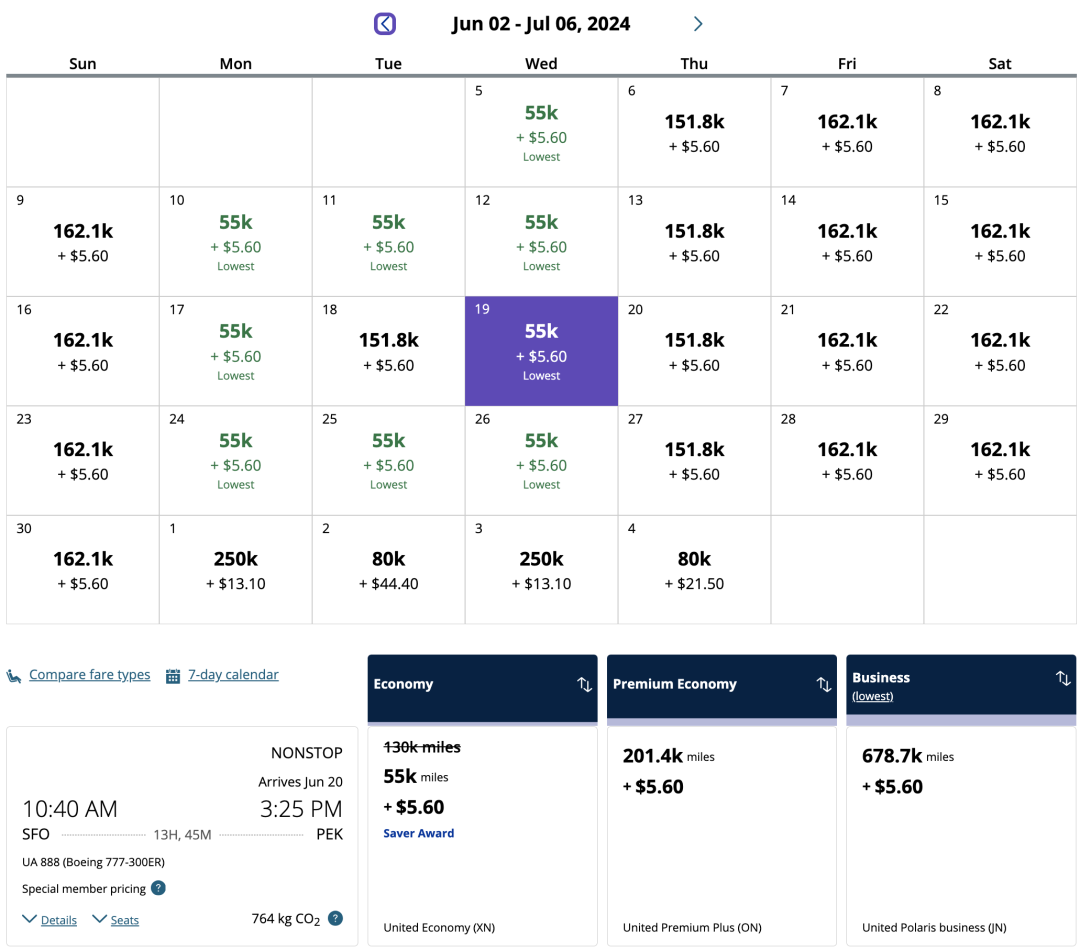Choose Premium Economy 201.4k miles fare
The image size is (1080, 951).
[x=721, y=772]
